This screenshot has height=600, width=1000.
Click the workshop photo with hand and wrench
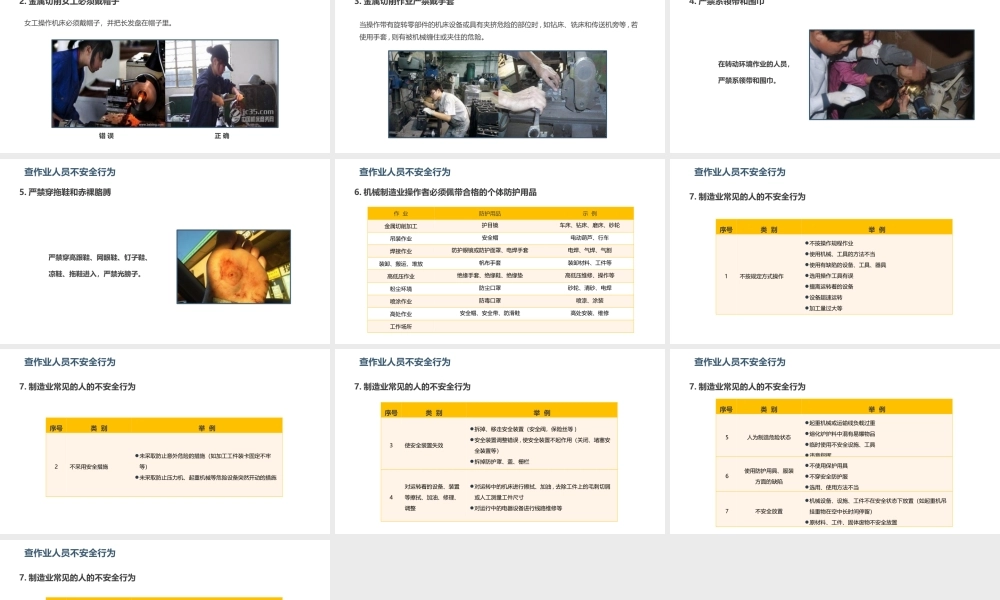coord(497,94)
